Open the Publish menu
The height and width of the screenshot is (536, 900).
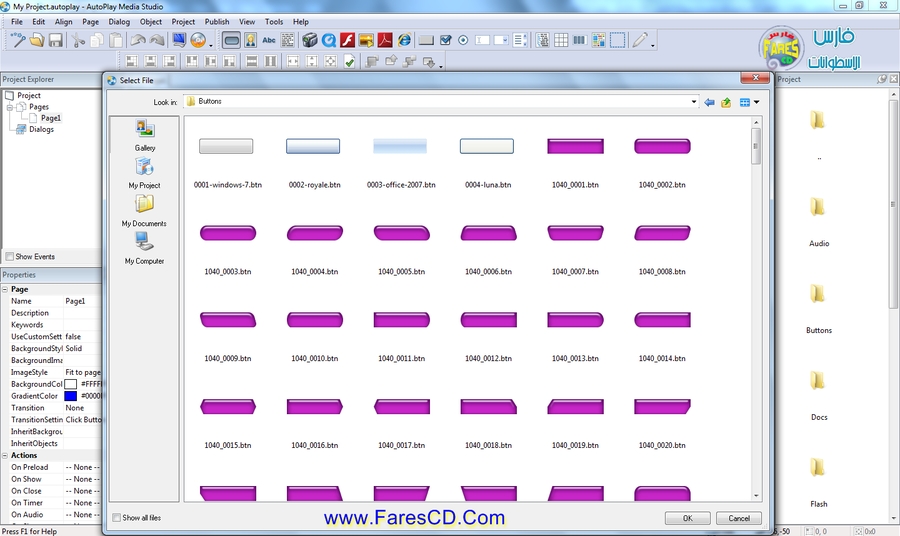pos(216,21)
